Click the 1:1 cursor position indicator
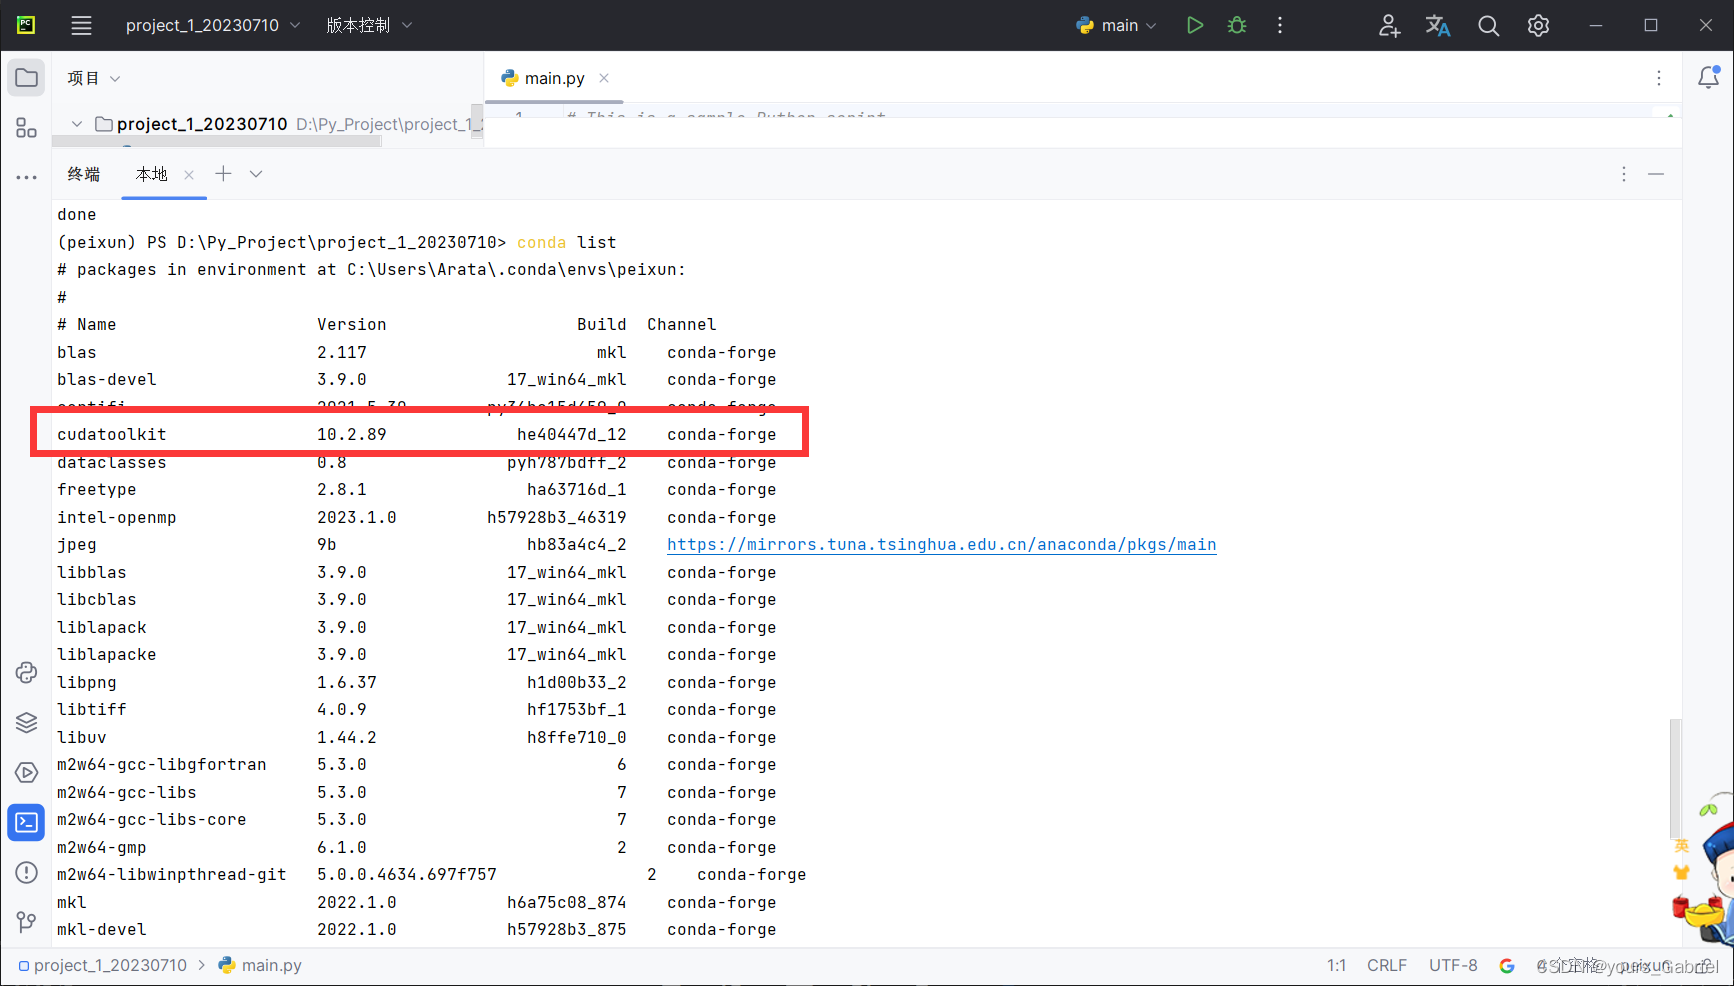This screenshot has width=1734, height=986. [x=1337, y=966]
